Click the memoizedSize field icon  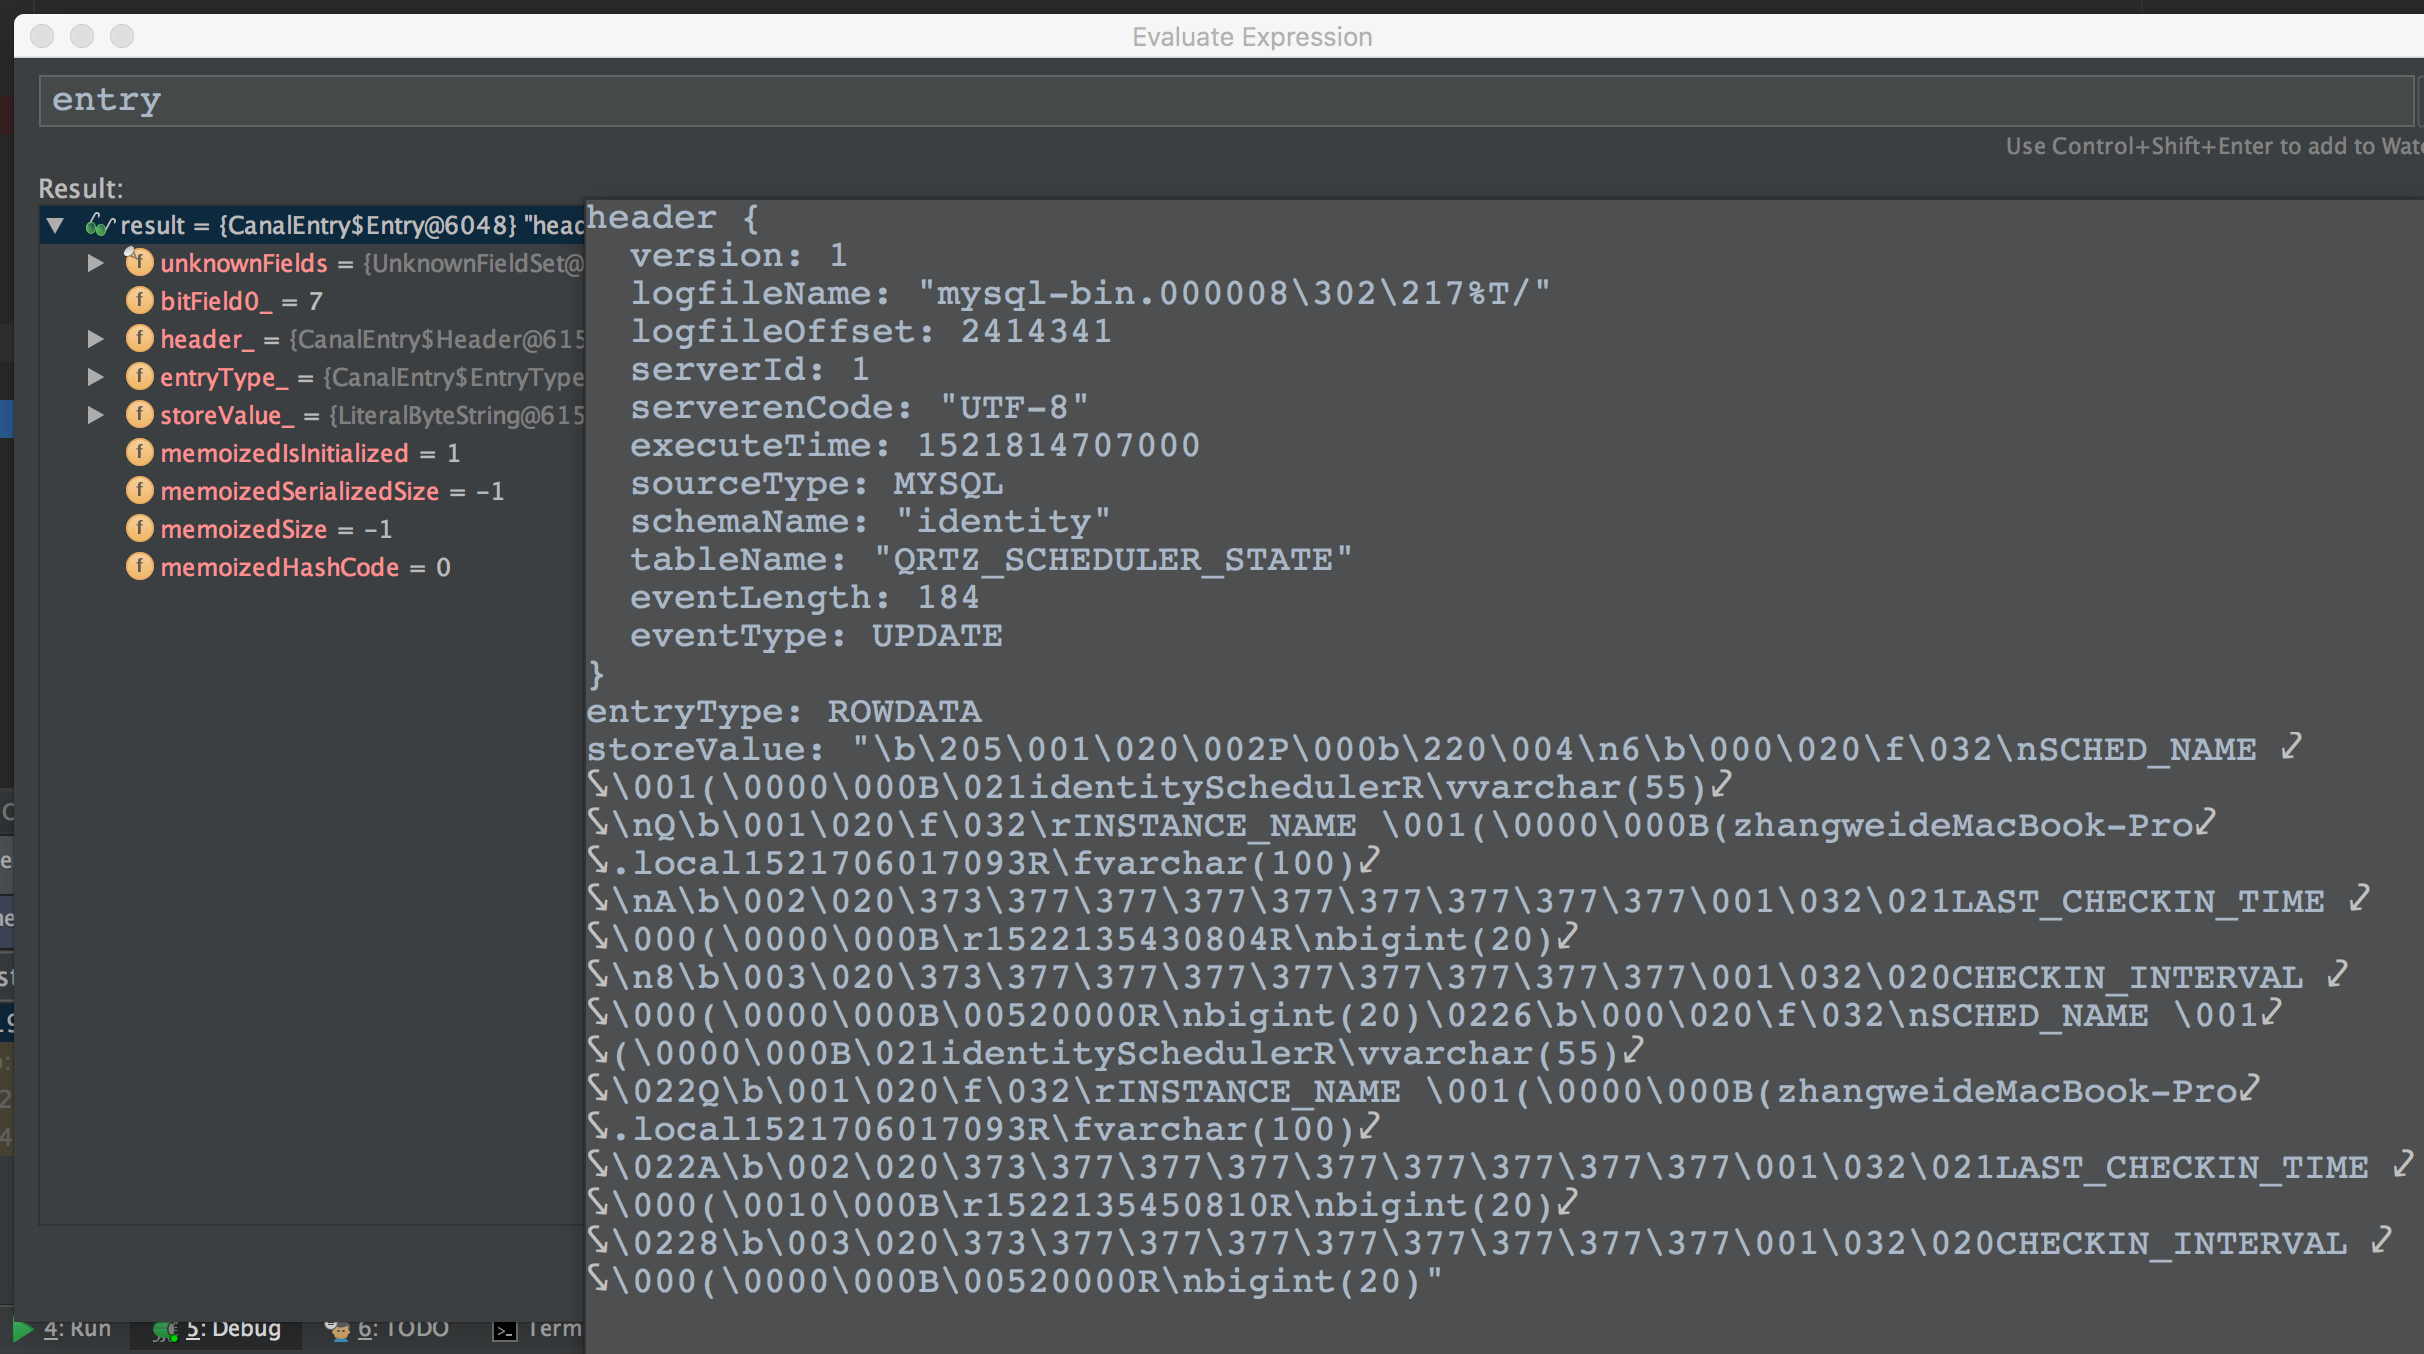(139, 528)
